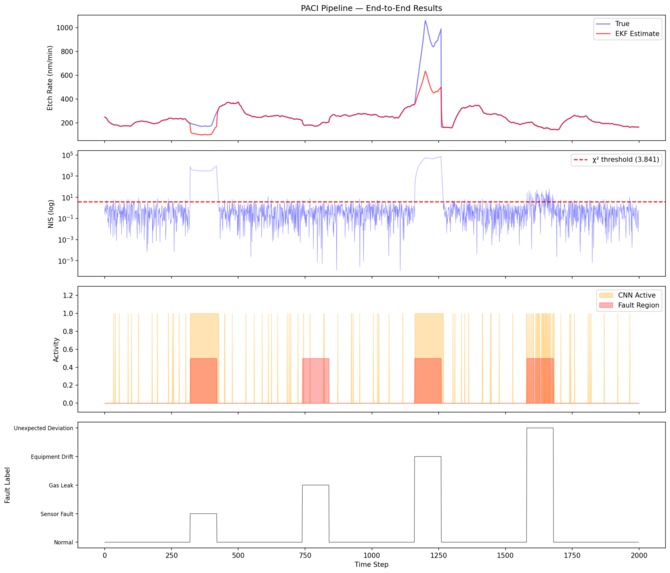Click the Etch Rate tick '800'
The height and width of the screenshot is (573, 670).
pos(67,52)
